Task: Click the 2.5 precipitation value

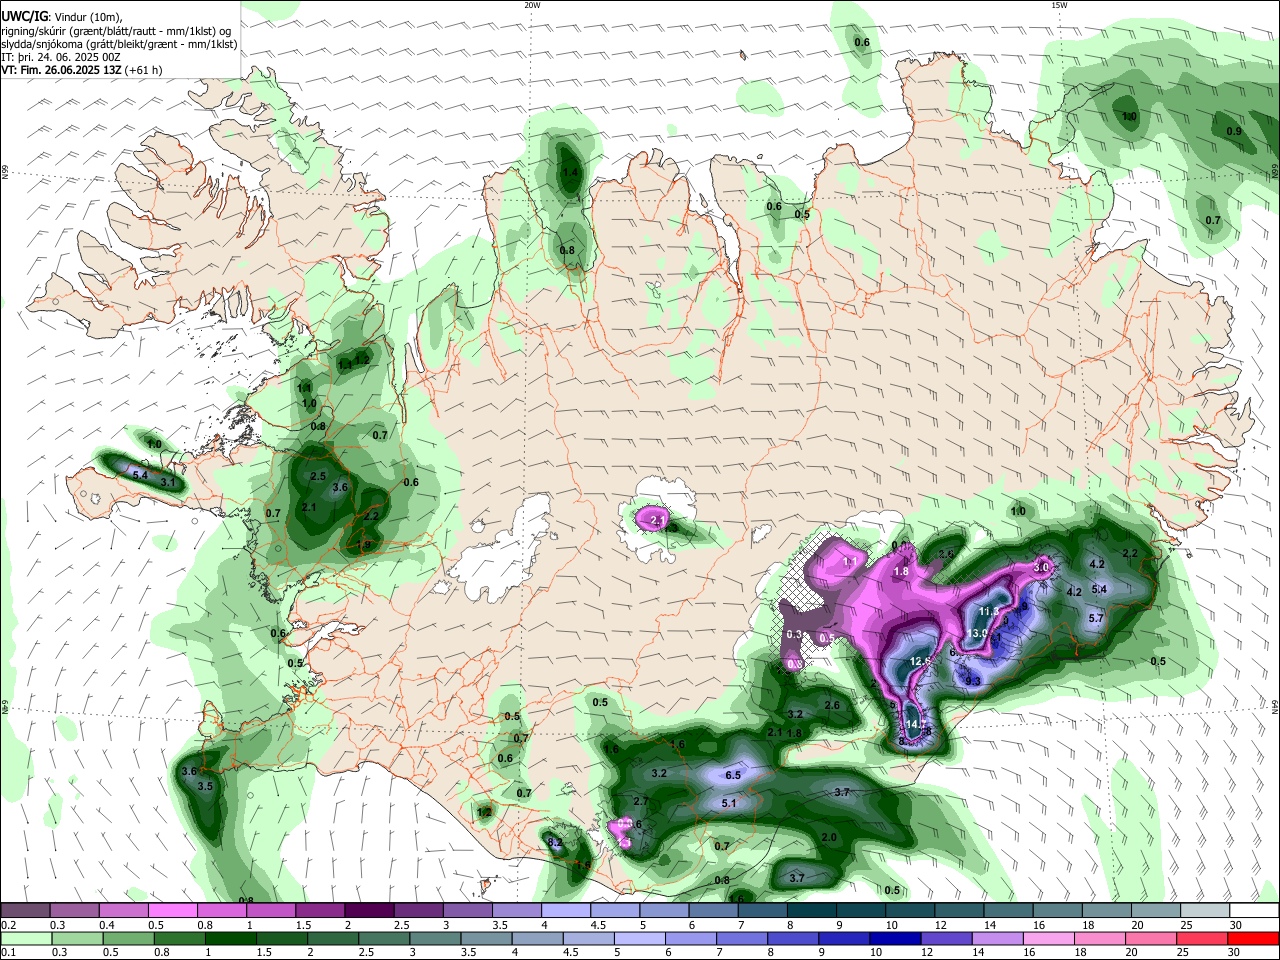Action: 318,477
